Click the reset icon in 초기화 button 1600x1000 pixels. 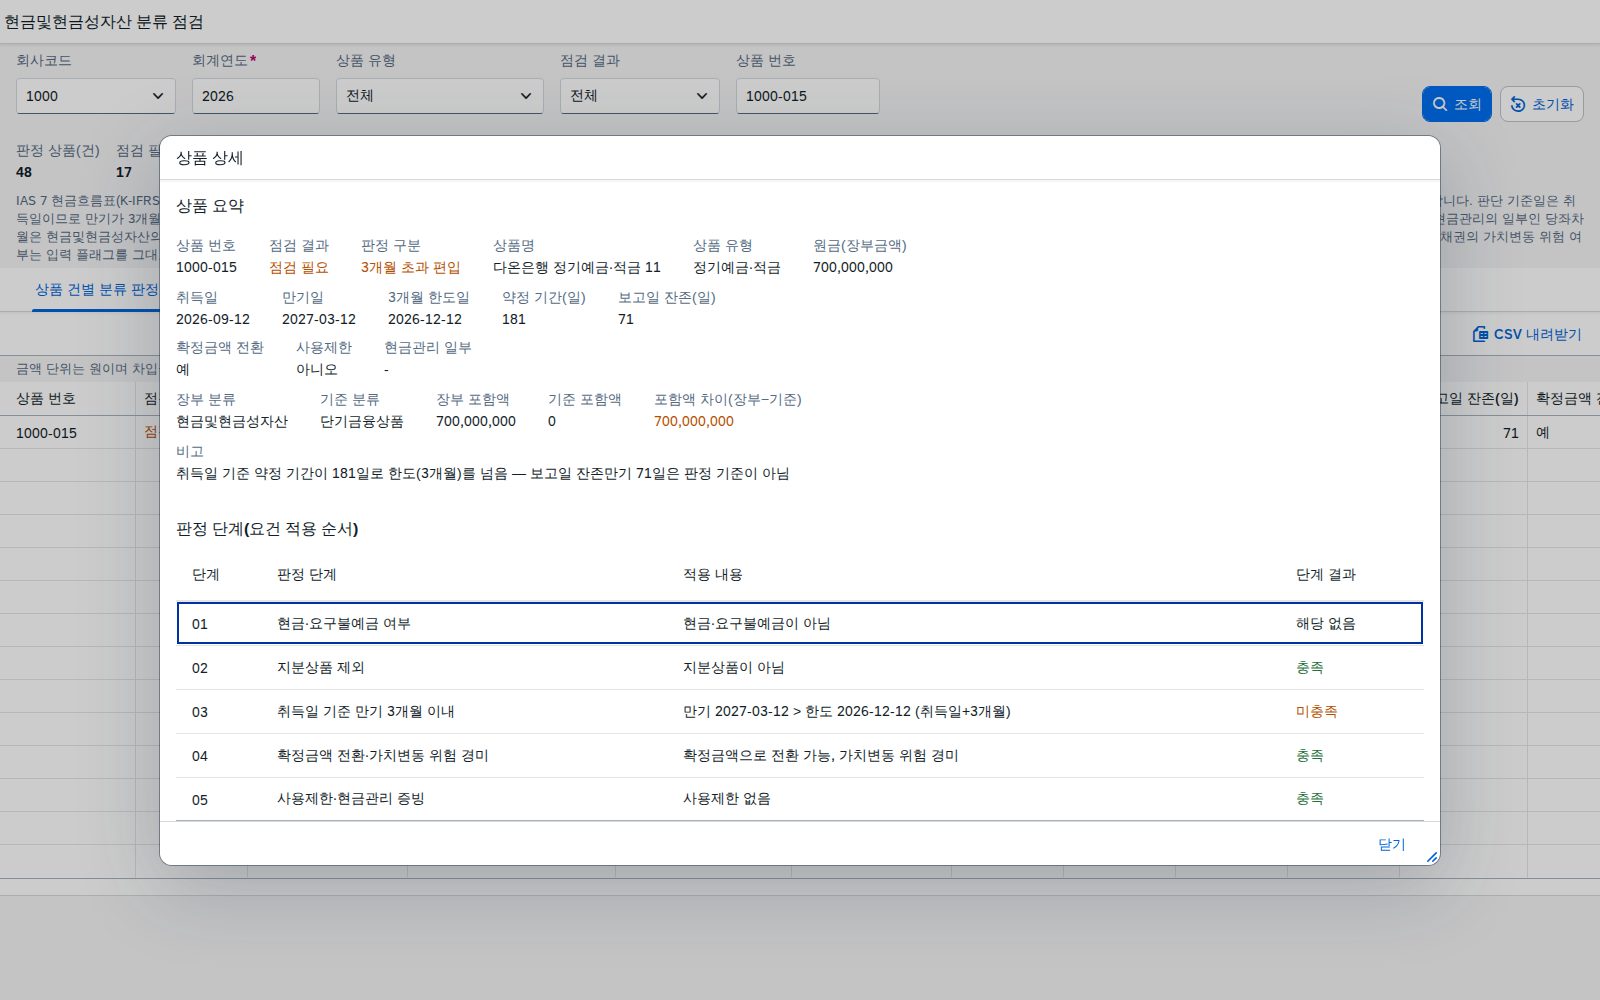click(x=1518, y=104)
